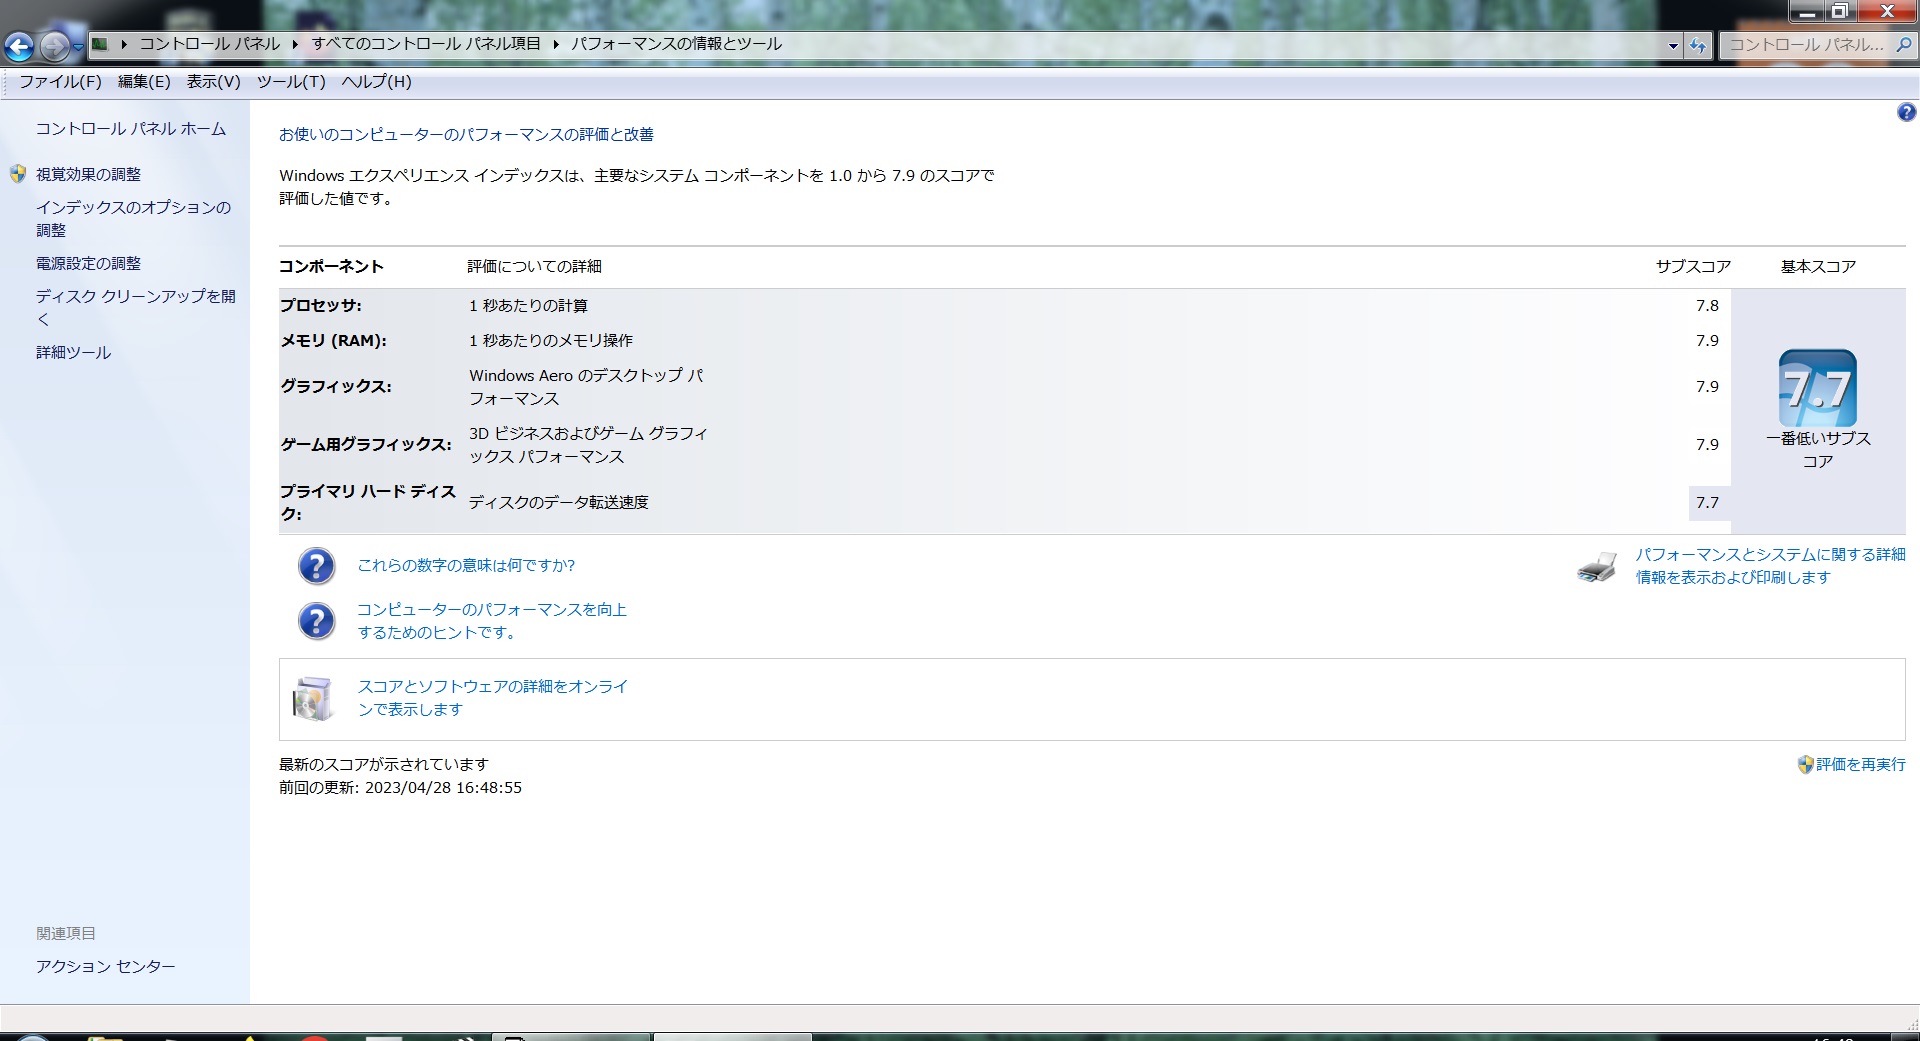
Task: Click the Forward navigation arrow button
Action: pyautogui.click(x=55, y=45)
